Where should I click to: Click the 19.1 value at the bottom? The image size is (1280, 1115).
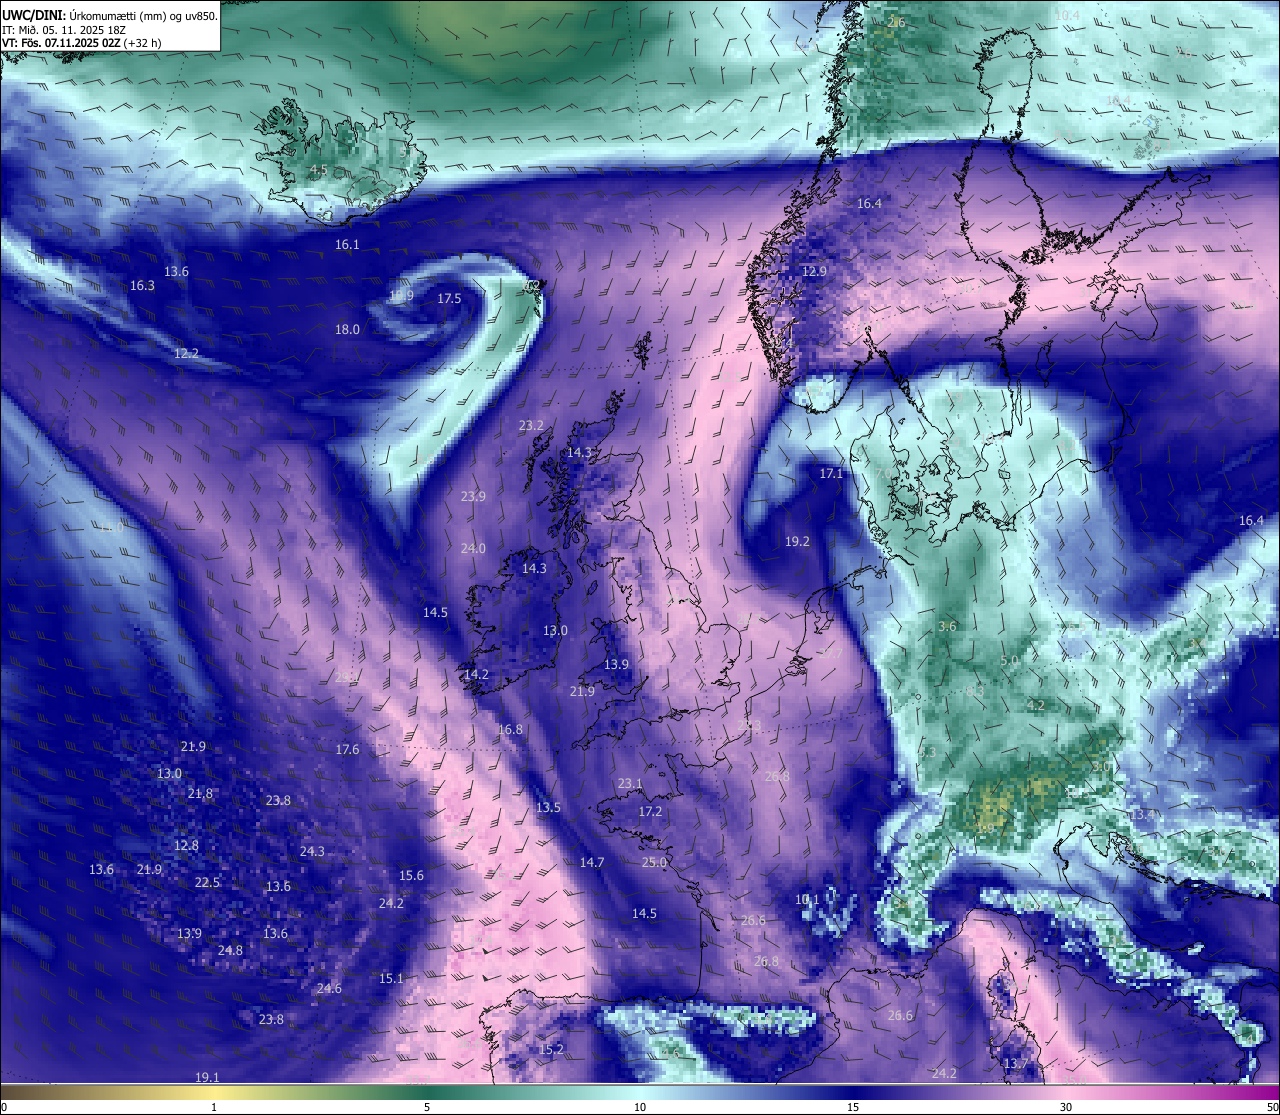pyautogui.click(x=207, y=1077)
